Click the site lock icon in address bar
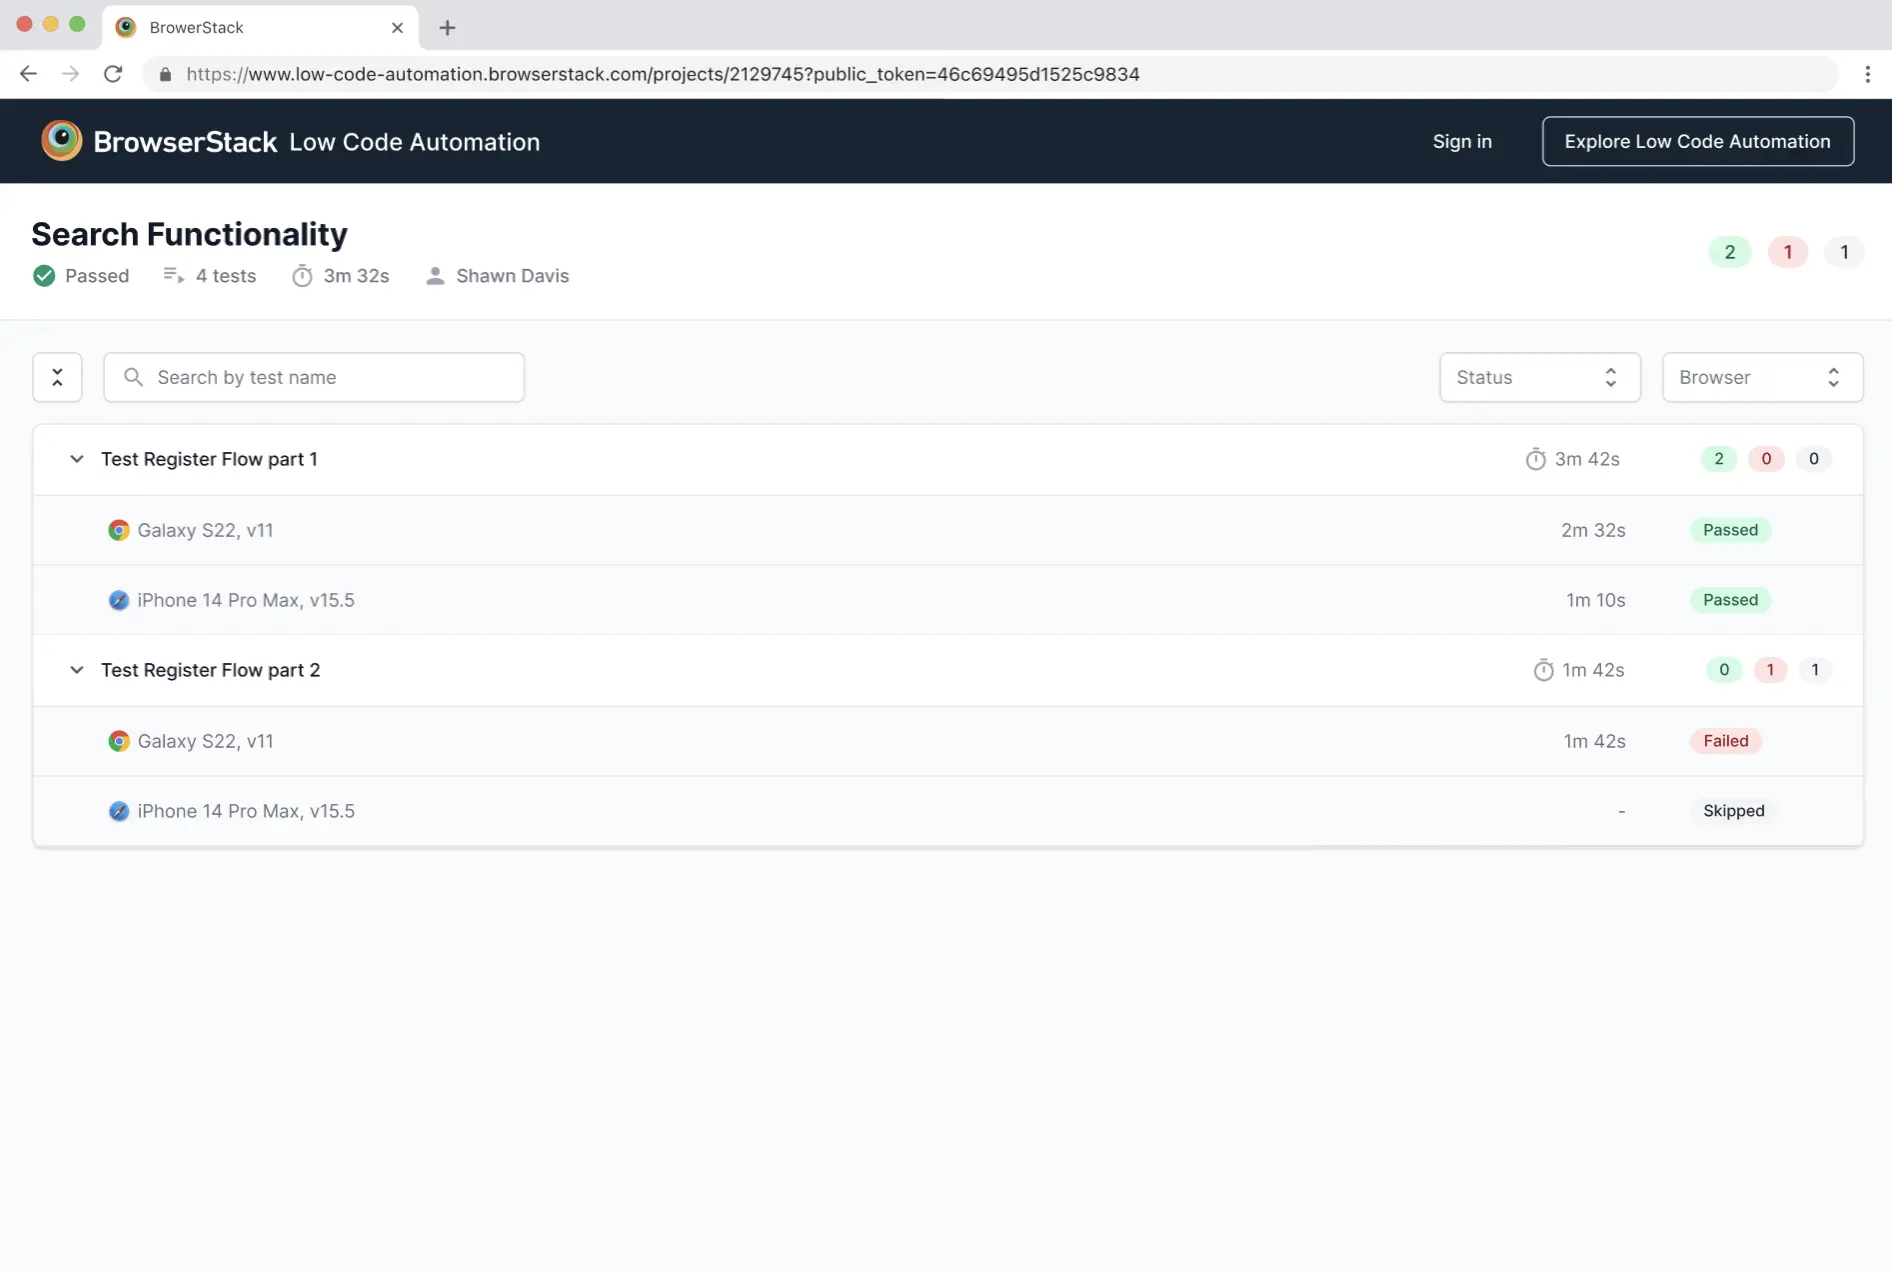The width and height of the screenshot is (1892, 1272). [x=166, y=74]
